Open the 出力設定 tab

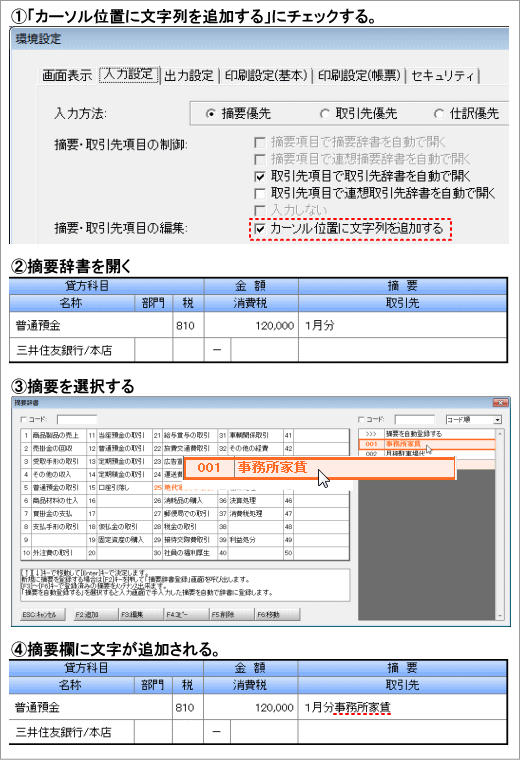tap(189, 76)
